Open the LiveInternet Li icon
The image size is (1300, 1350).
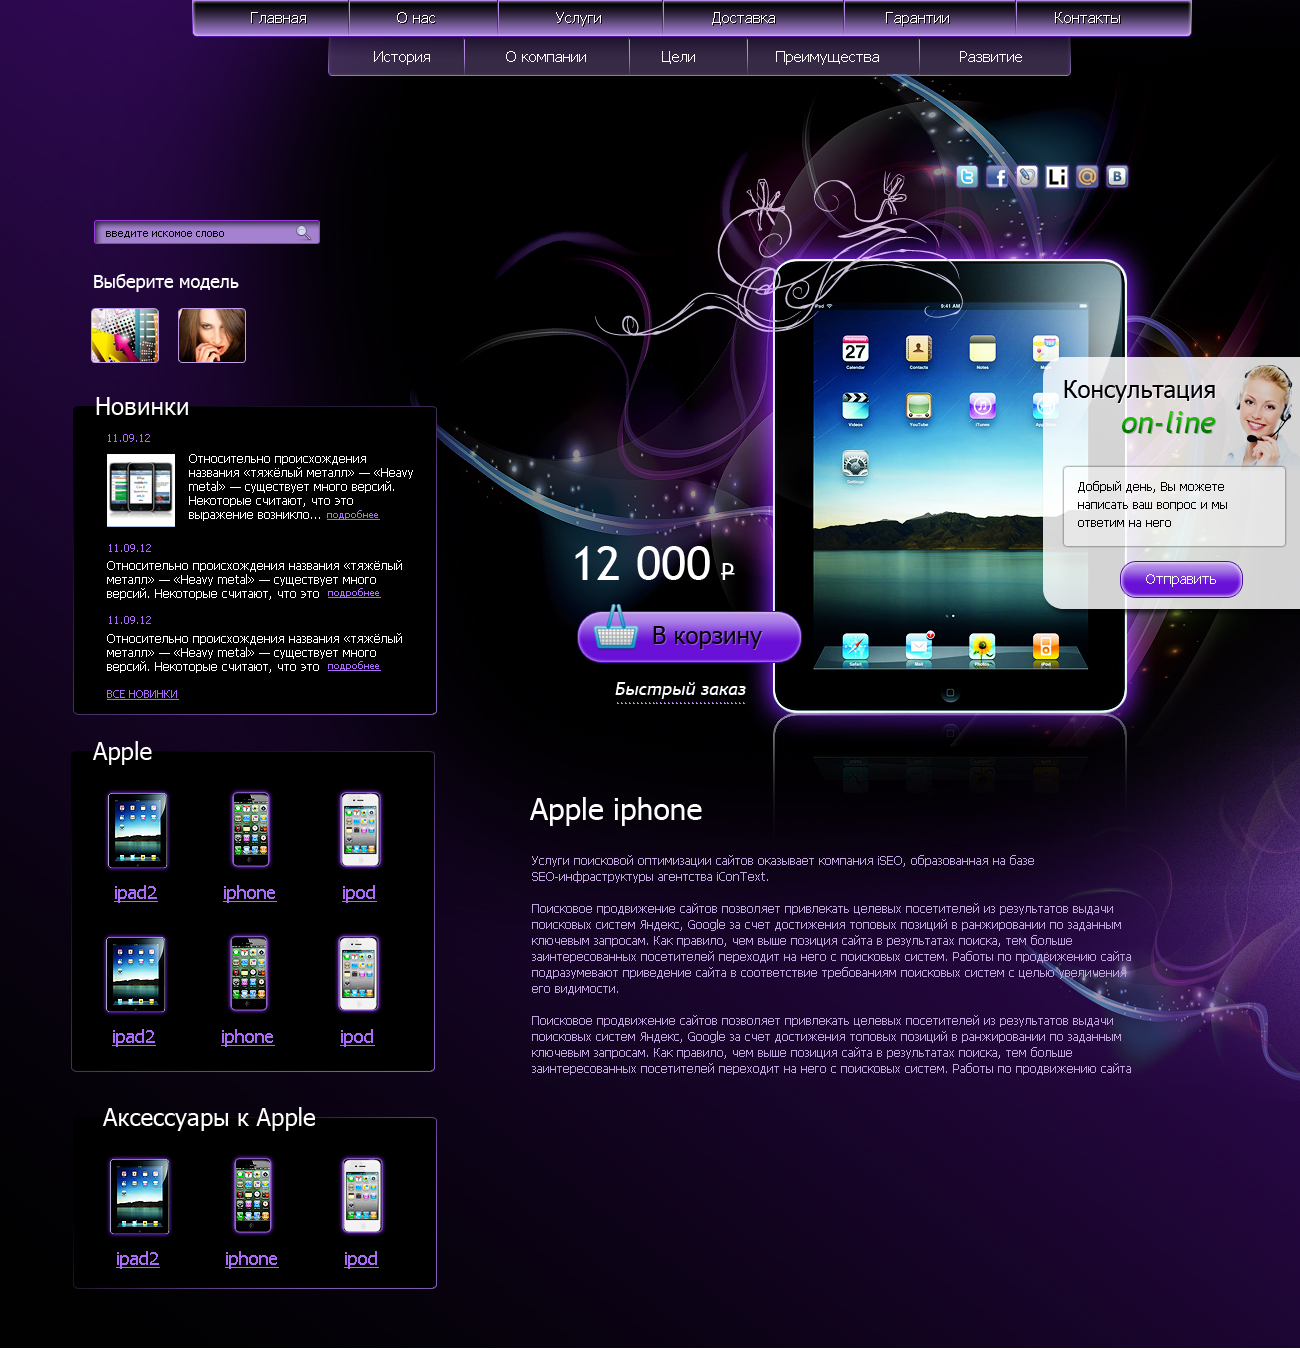pyautogui.click(x=1057, y=177)
